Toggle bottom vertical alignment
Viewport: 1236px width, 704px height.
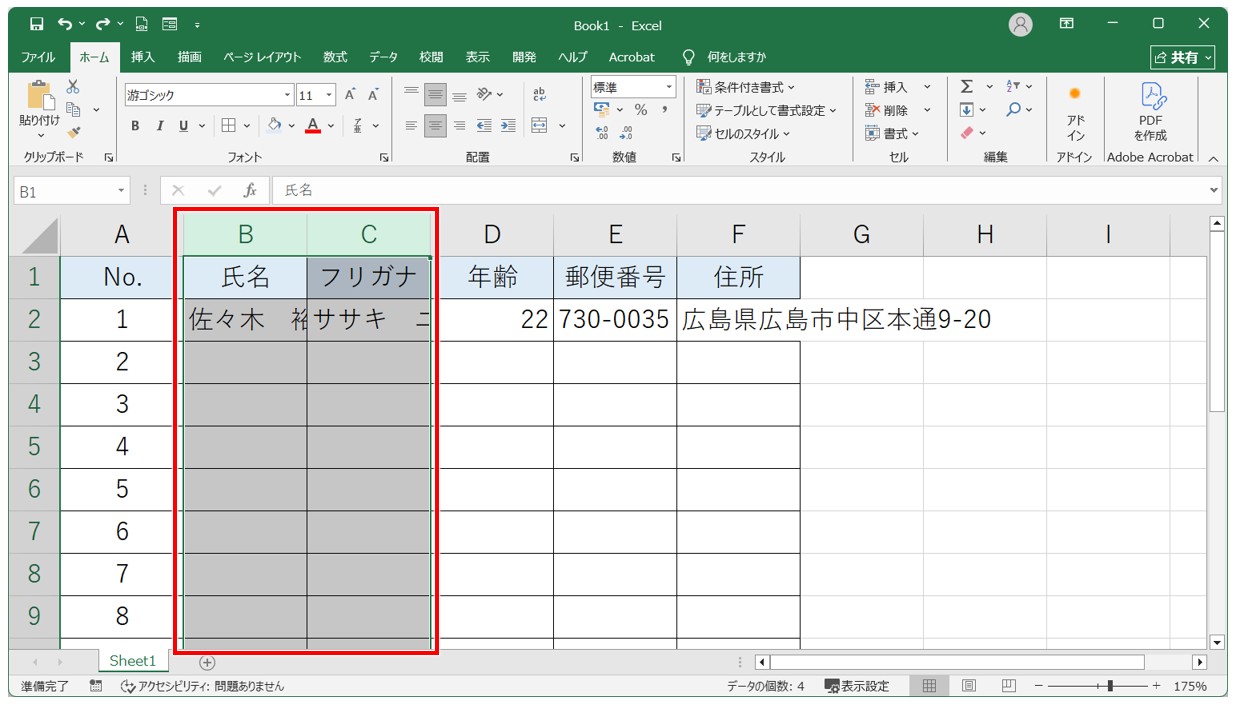click(460, 95)
